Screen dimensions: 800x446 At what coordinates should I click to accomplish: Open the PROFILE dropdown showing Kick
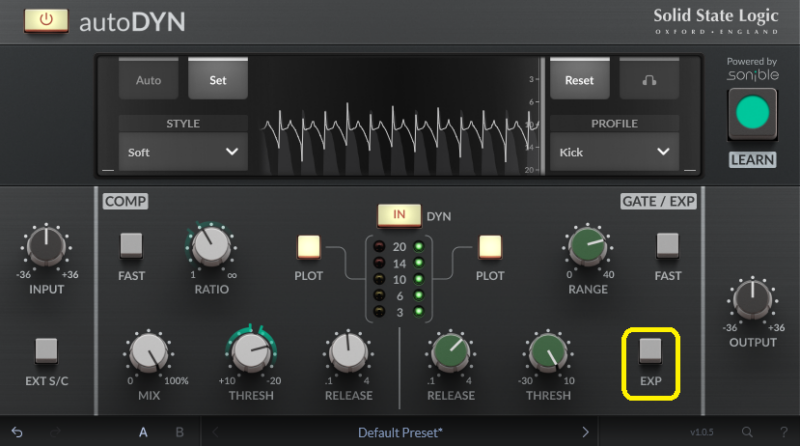(613, 152)
